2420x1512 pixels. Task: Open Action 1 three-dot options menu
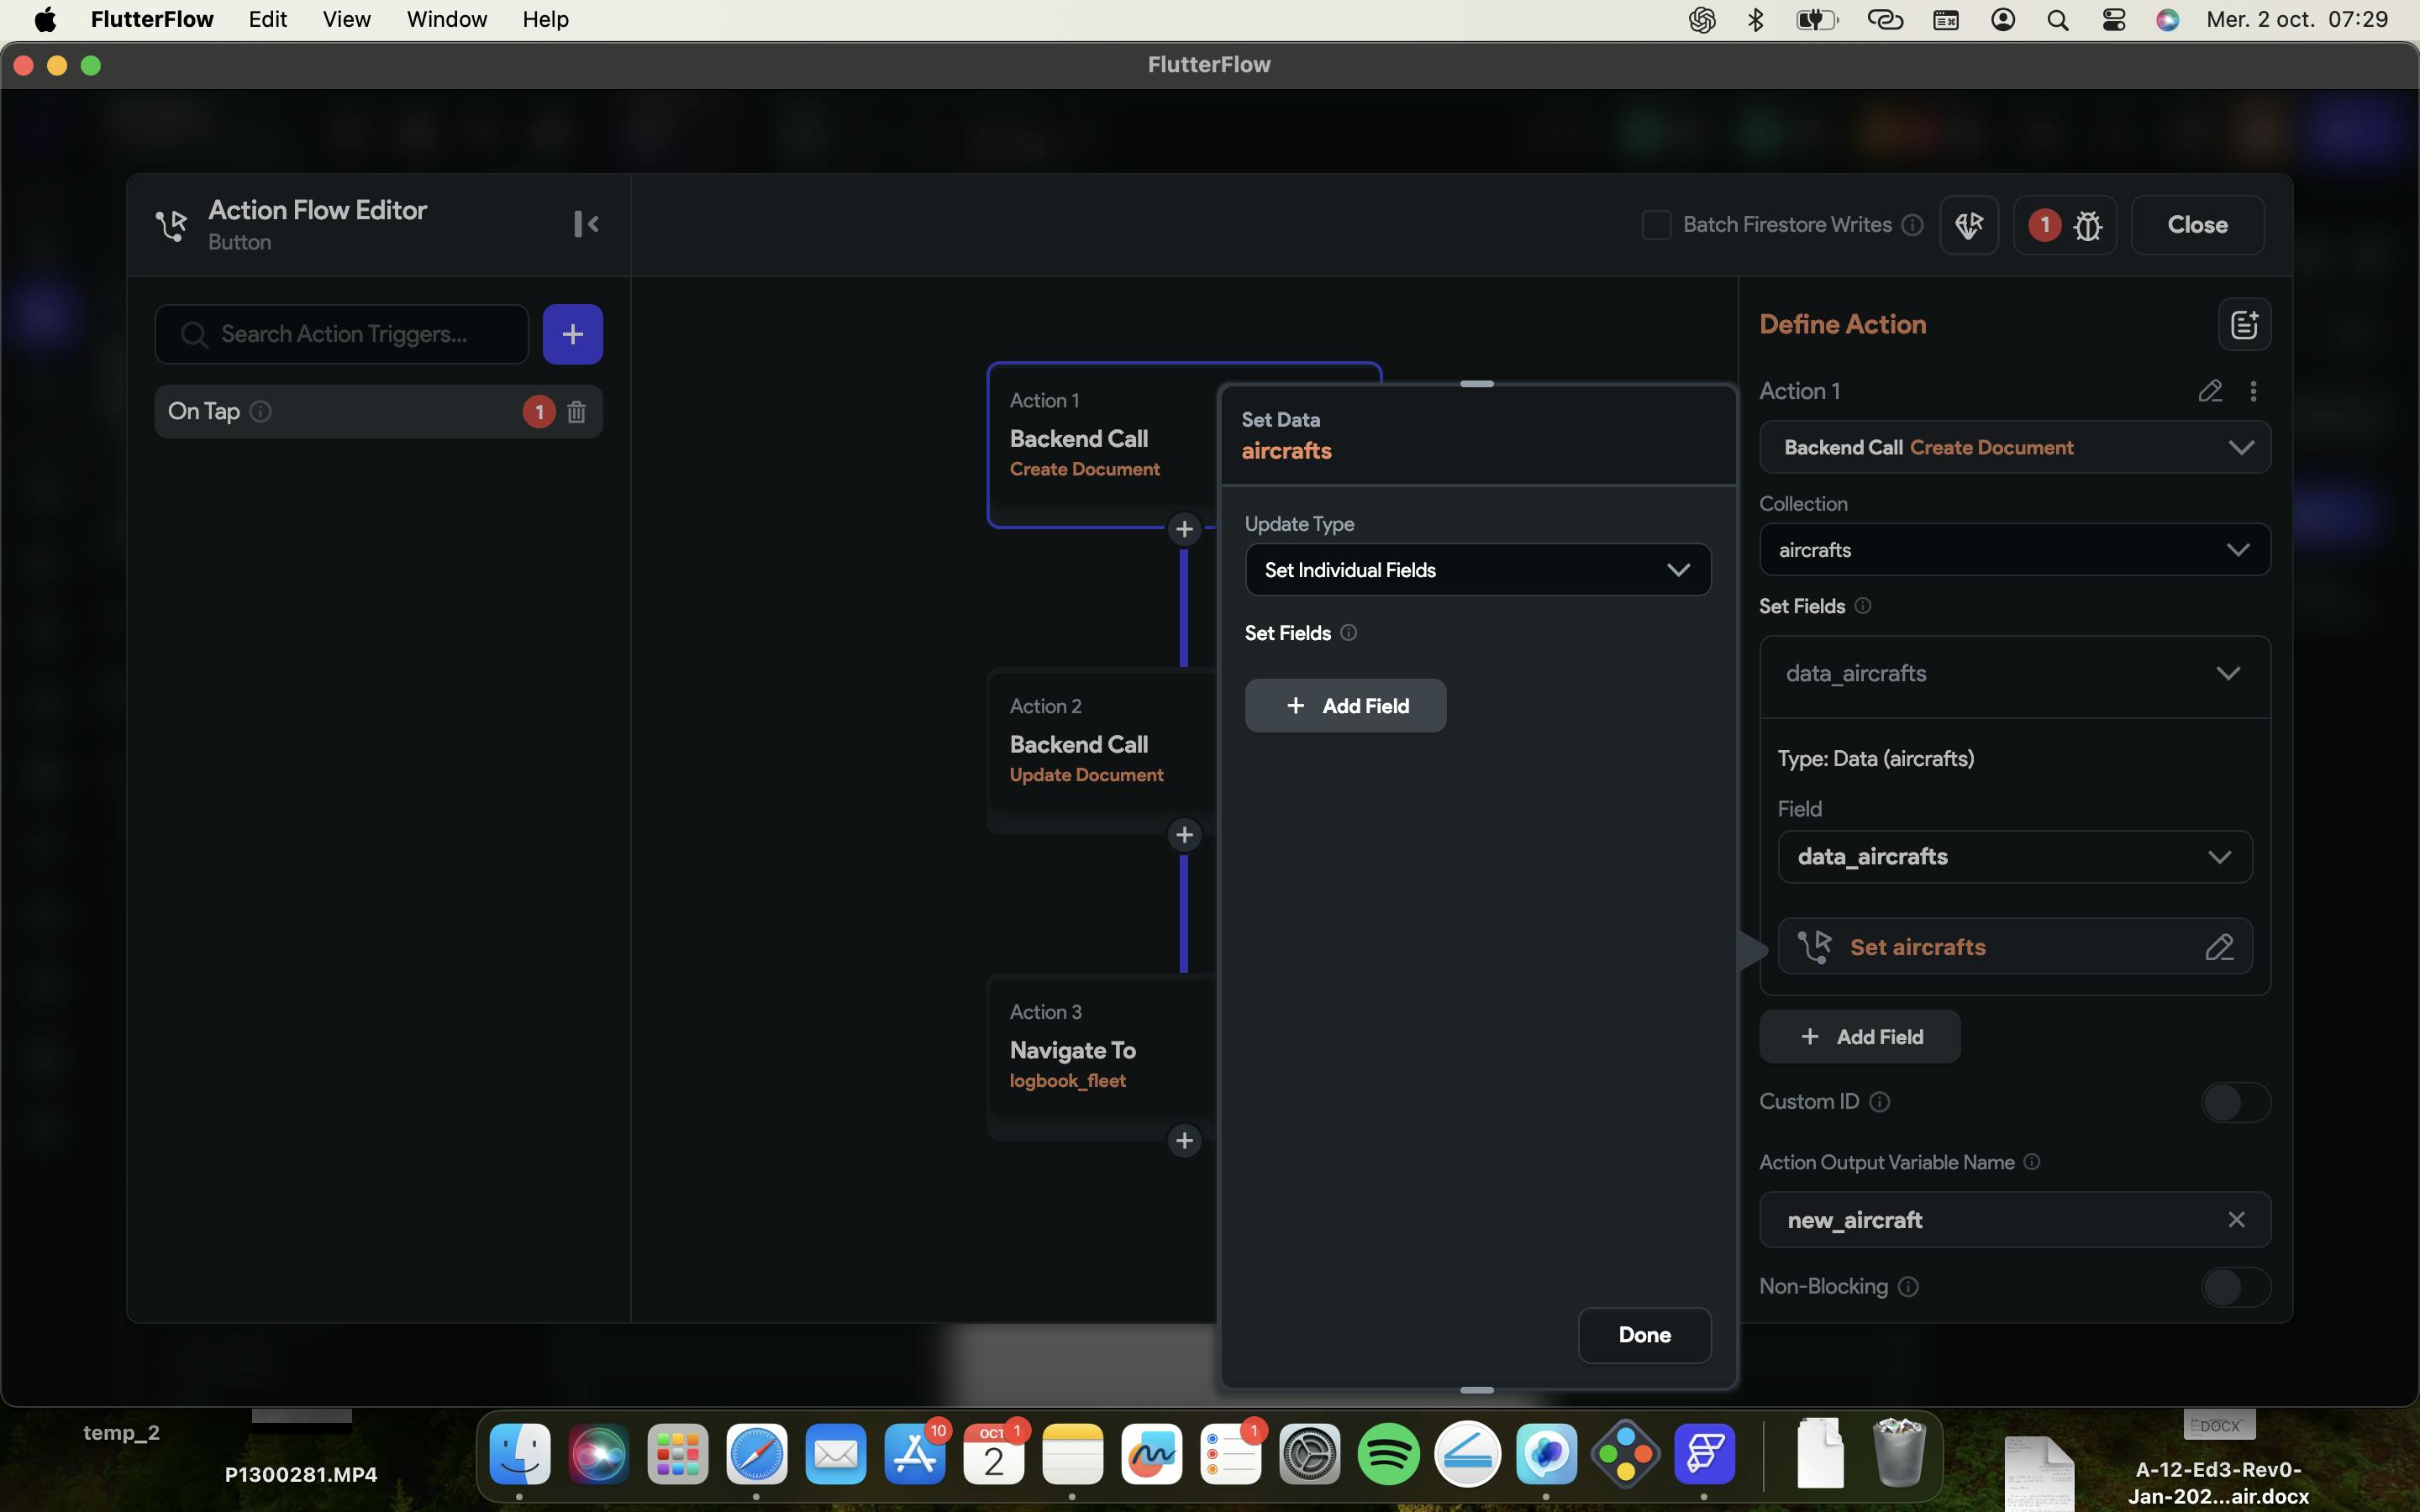point(2253,391)
